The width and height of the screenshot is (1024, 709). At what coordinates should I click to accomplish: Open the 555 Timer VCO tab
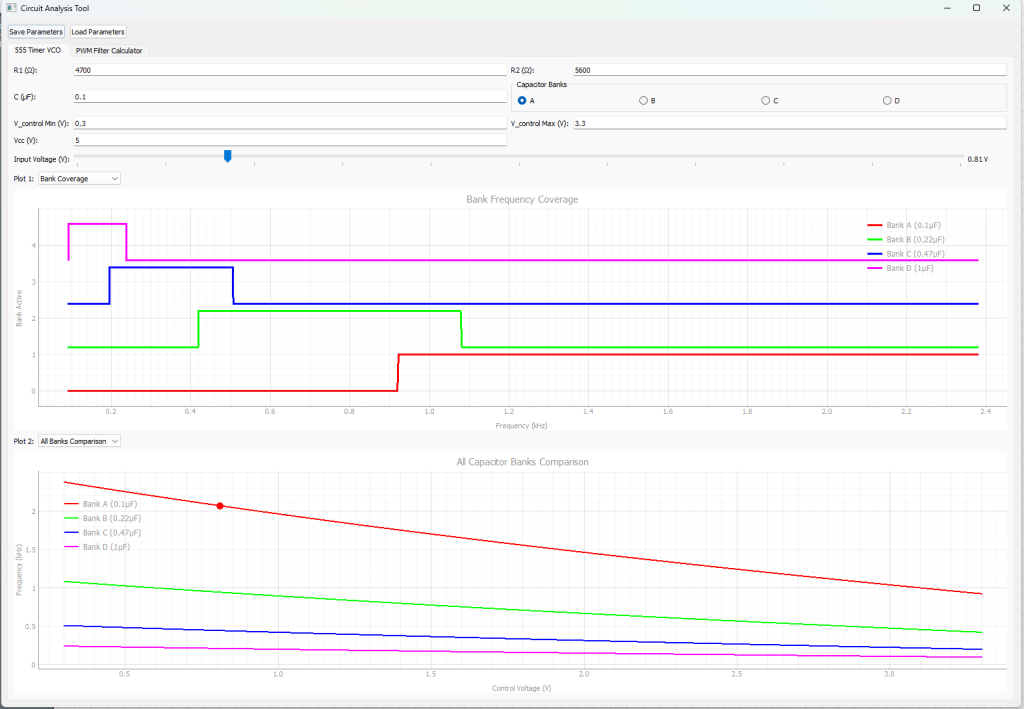click(x=38, y=50)
